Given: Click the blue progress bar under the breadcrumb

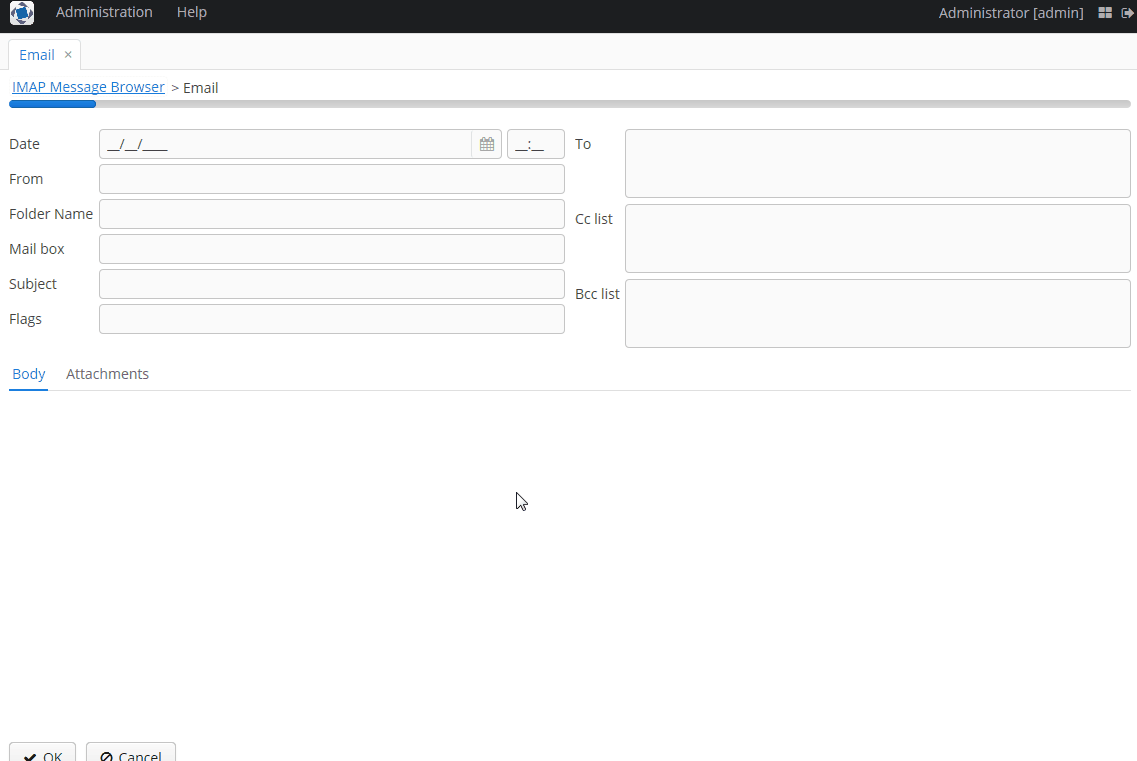Looking at the screenshot, I should click(x=52, y=103).
